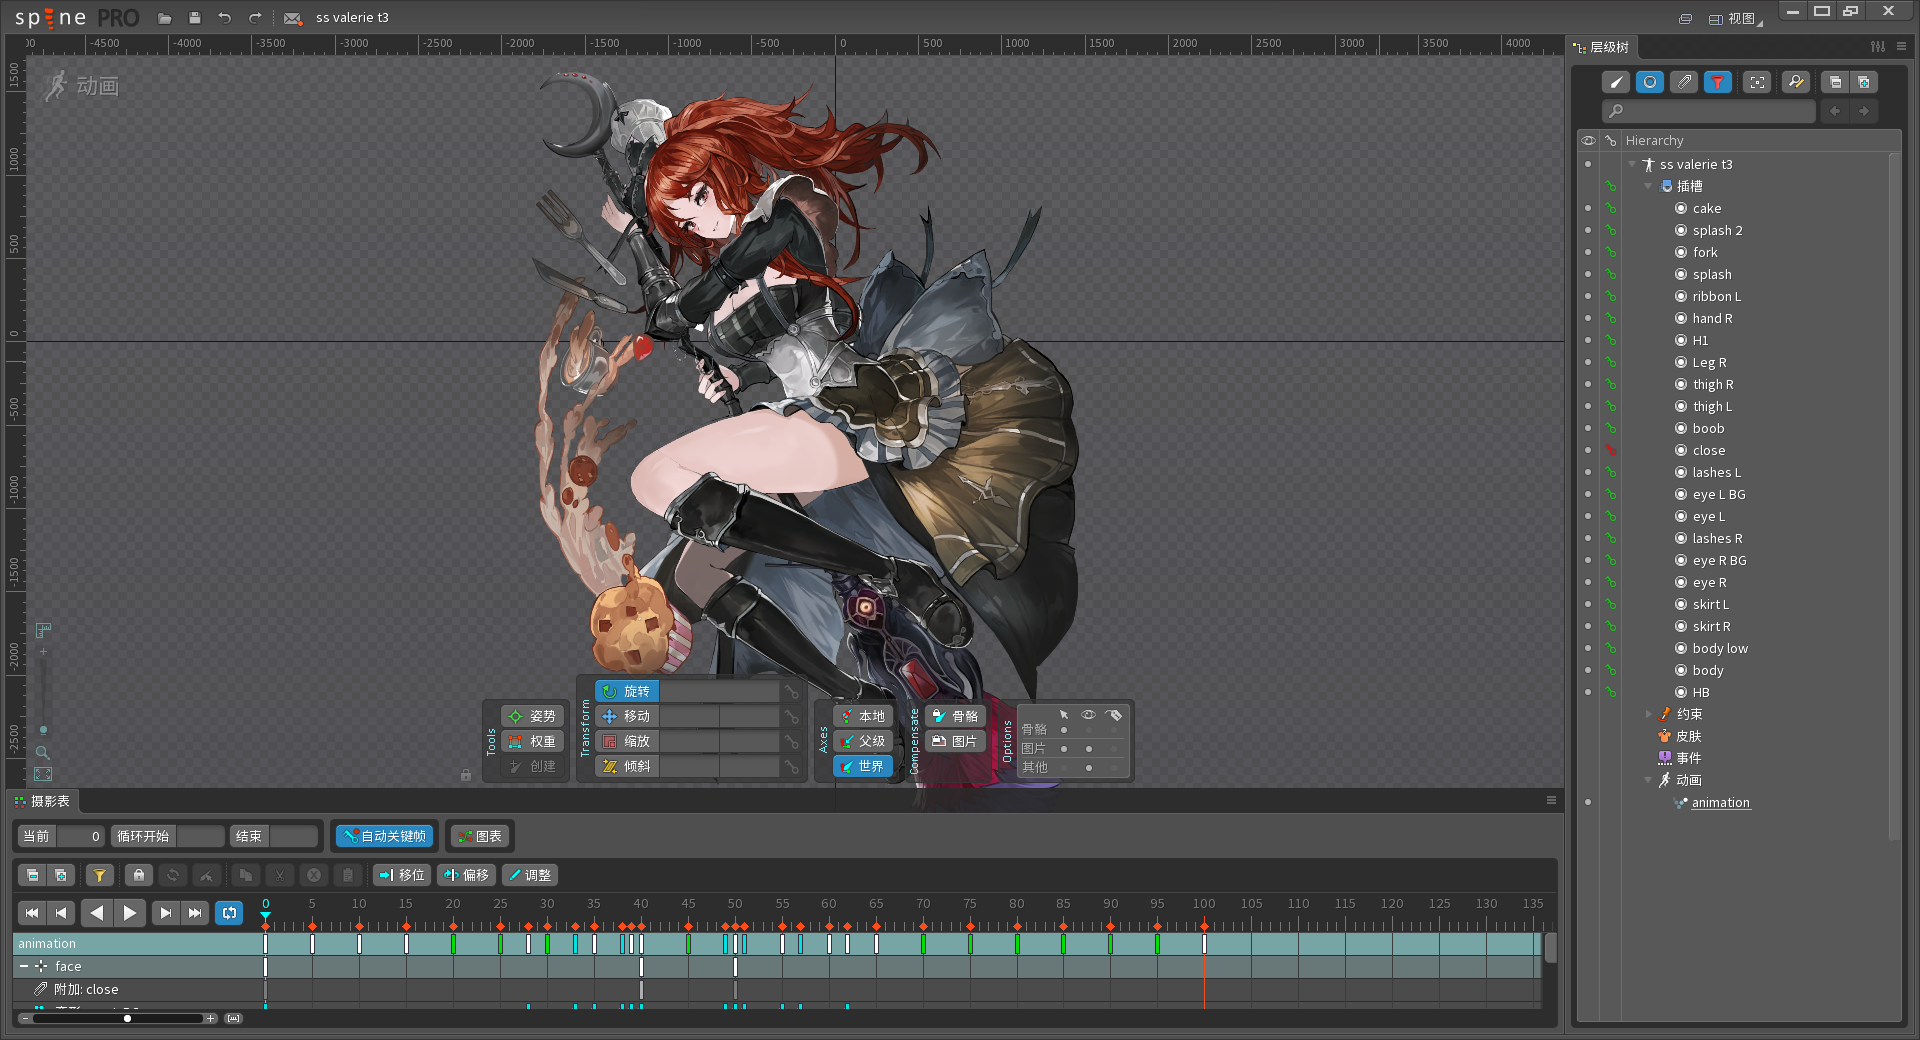
Task: Click the 权重 weights tool button
Action: click(x=532, y=741)
